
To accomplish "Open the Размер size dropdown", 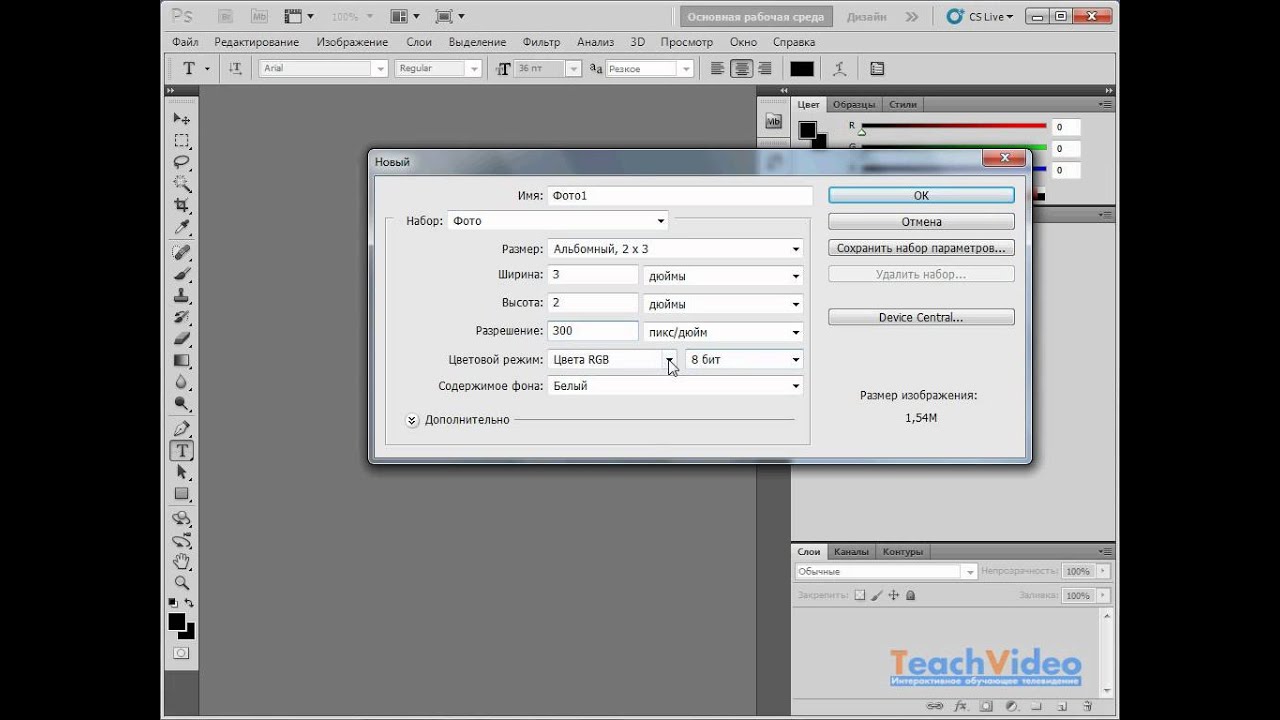I will 675,249.
